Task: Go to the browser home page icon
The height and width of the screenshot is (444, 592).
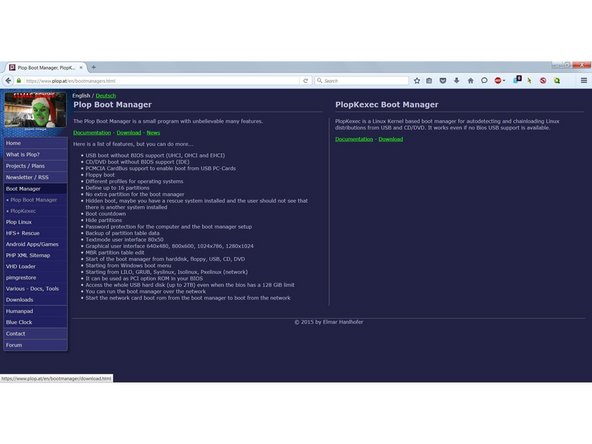Action: click(470, 80)
